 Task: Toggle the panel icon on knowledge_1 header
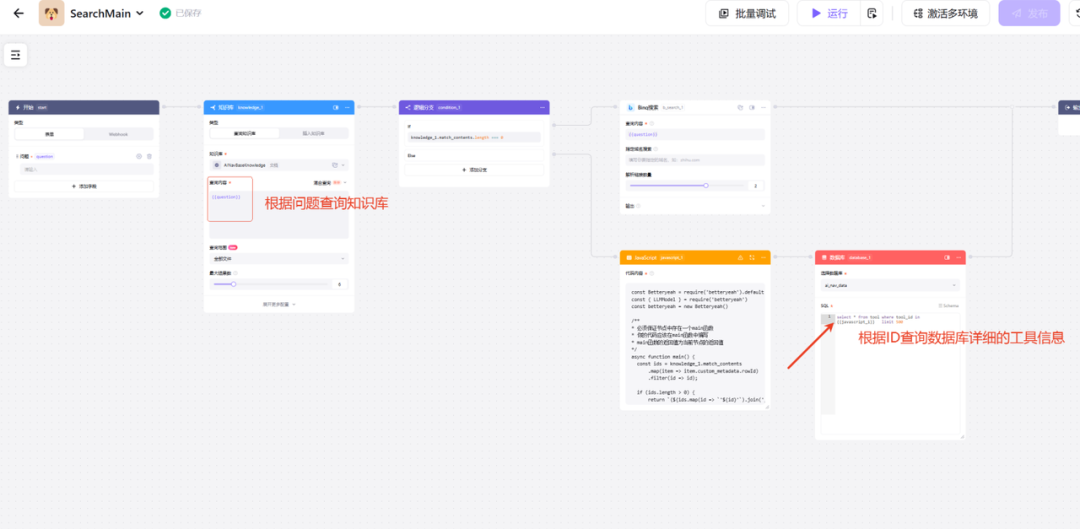(x=335, y=107)
